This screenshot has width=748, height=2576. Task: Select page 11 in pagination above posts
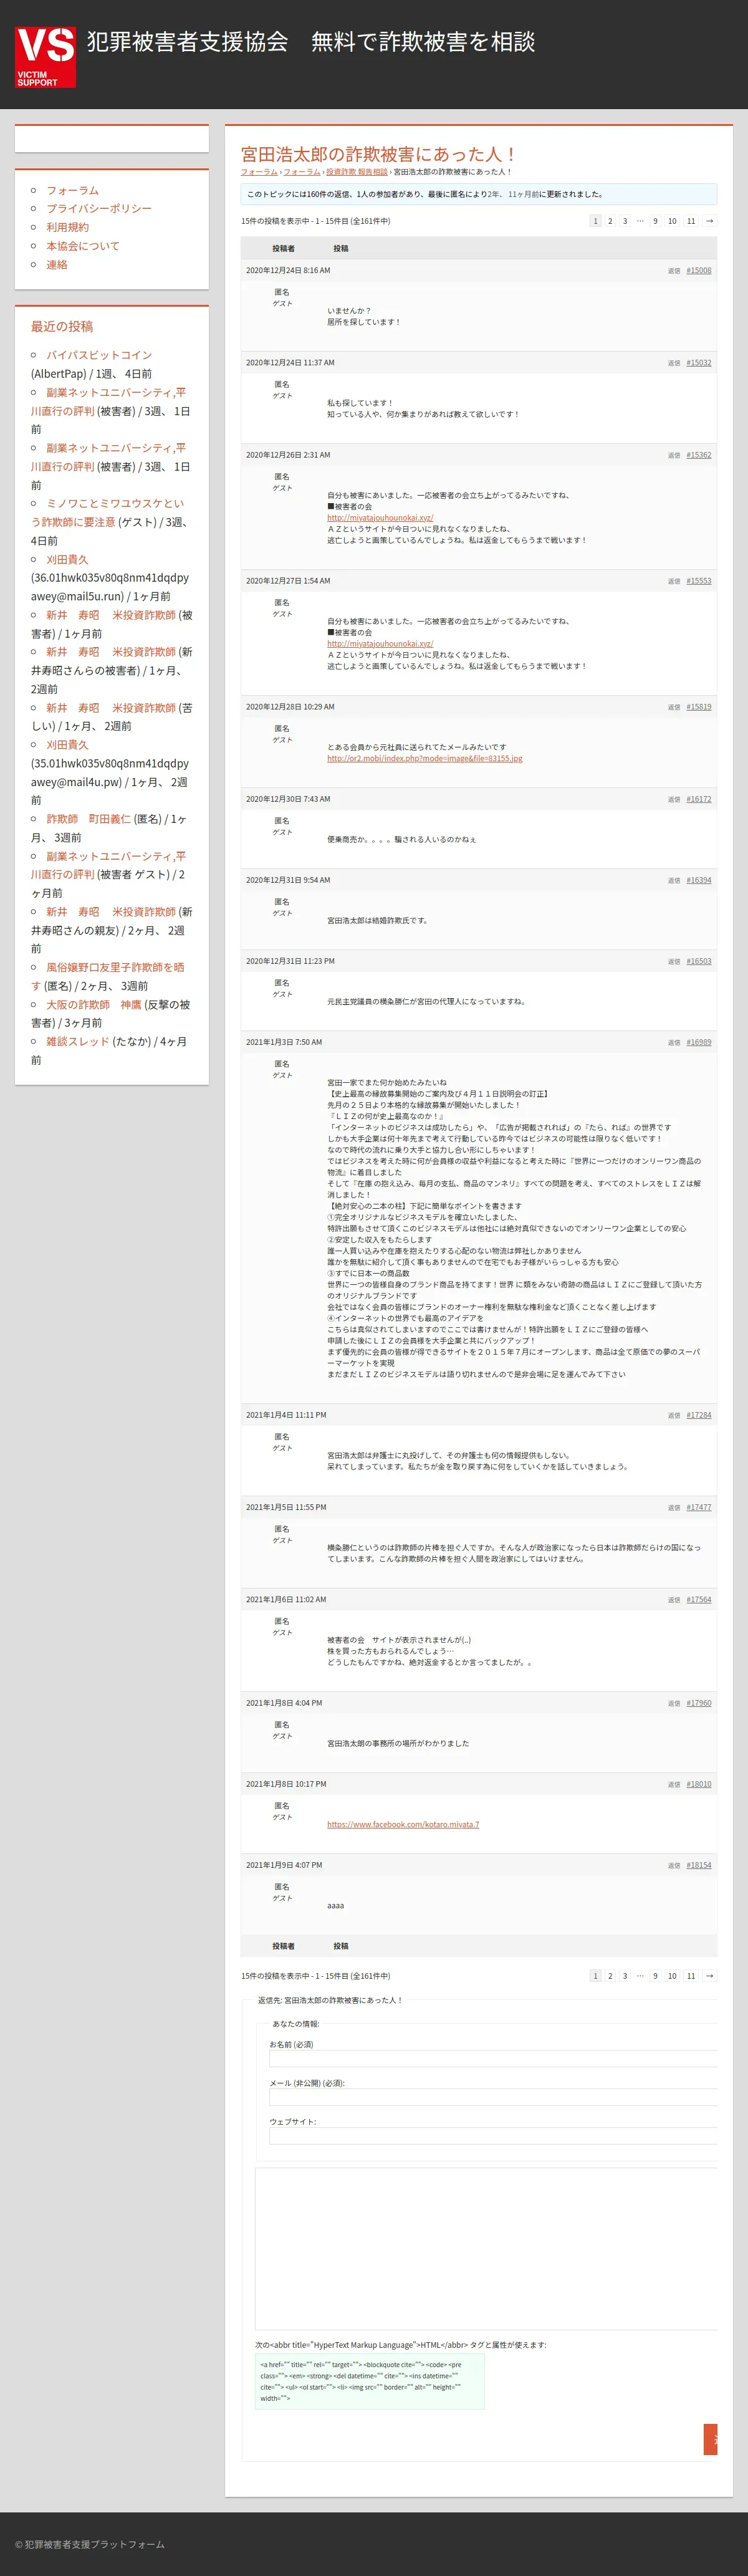coord(691,221)
